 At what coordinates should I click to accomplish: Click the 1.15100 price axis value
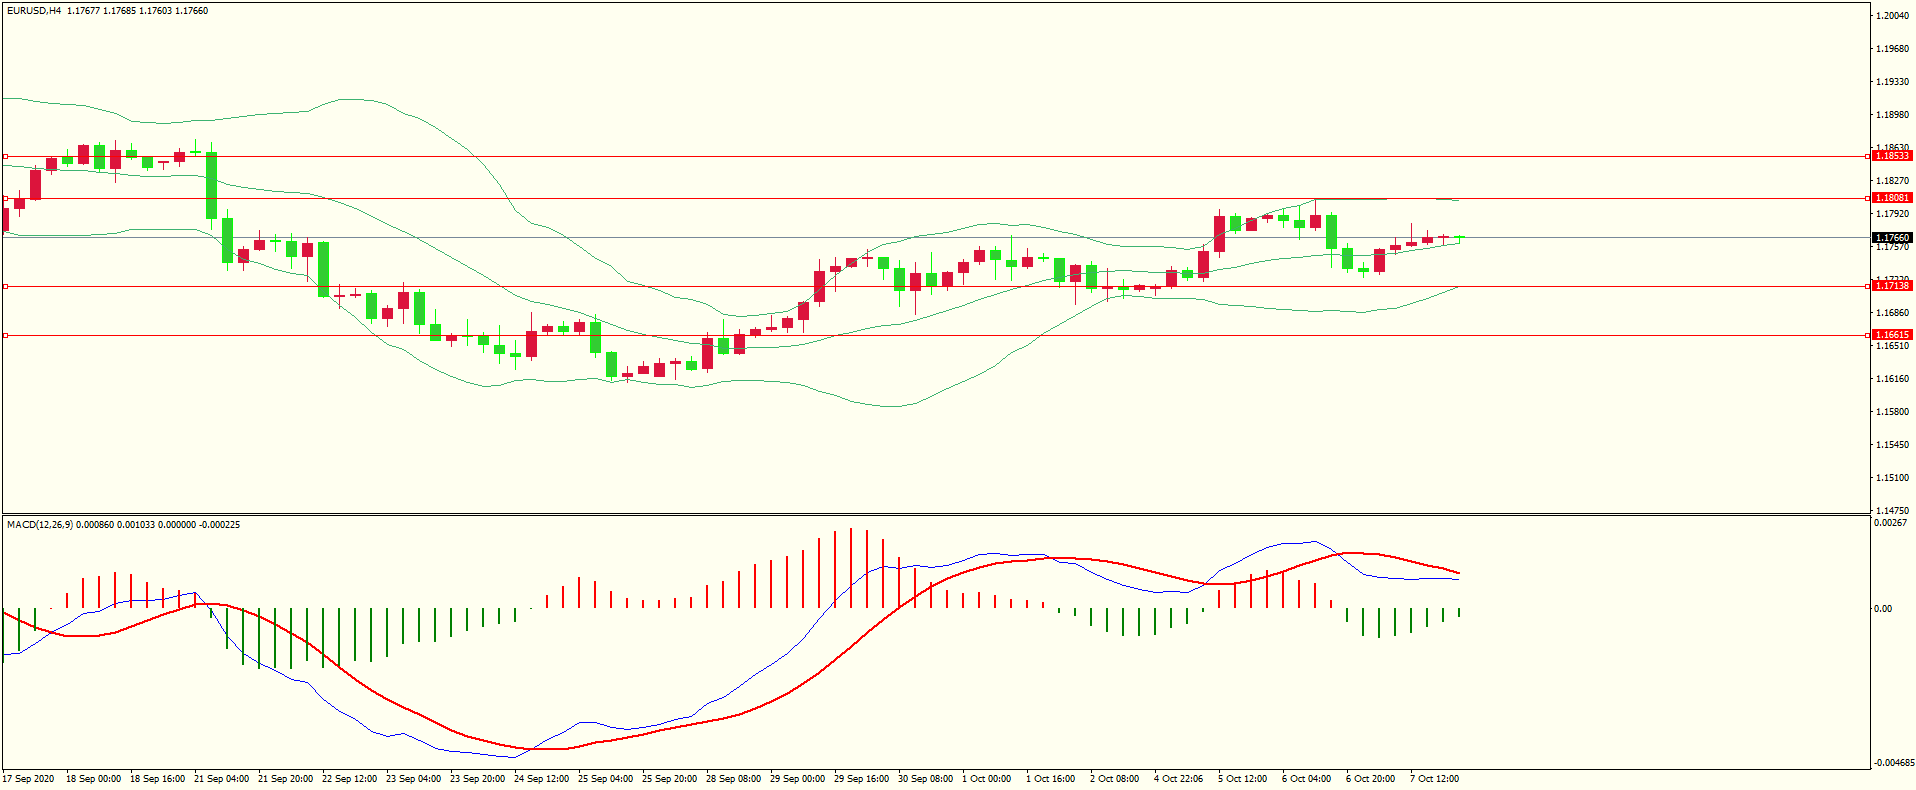(x=1894, y=478)
